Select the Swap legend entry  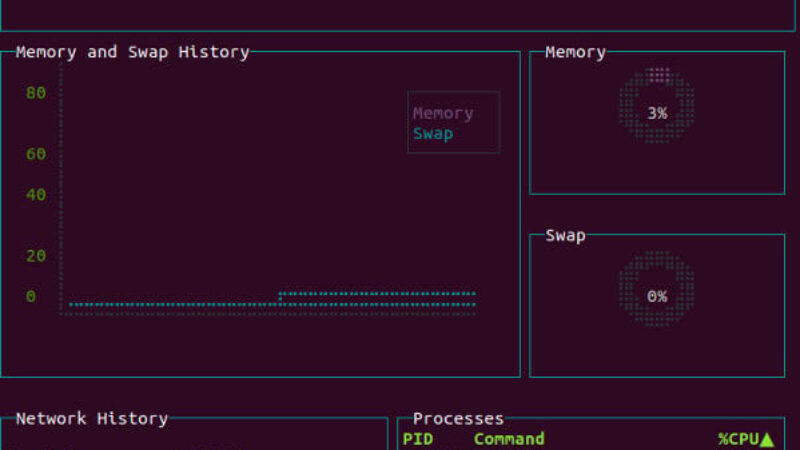[x=433, y=133]
